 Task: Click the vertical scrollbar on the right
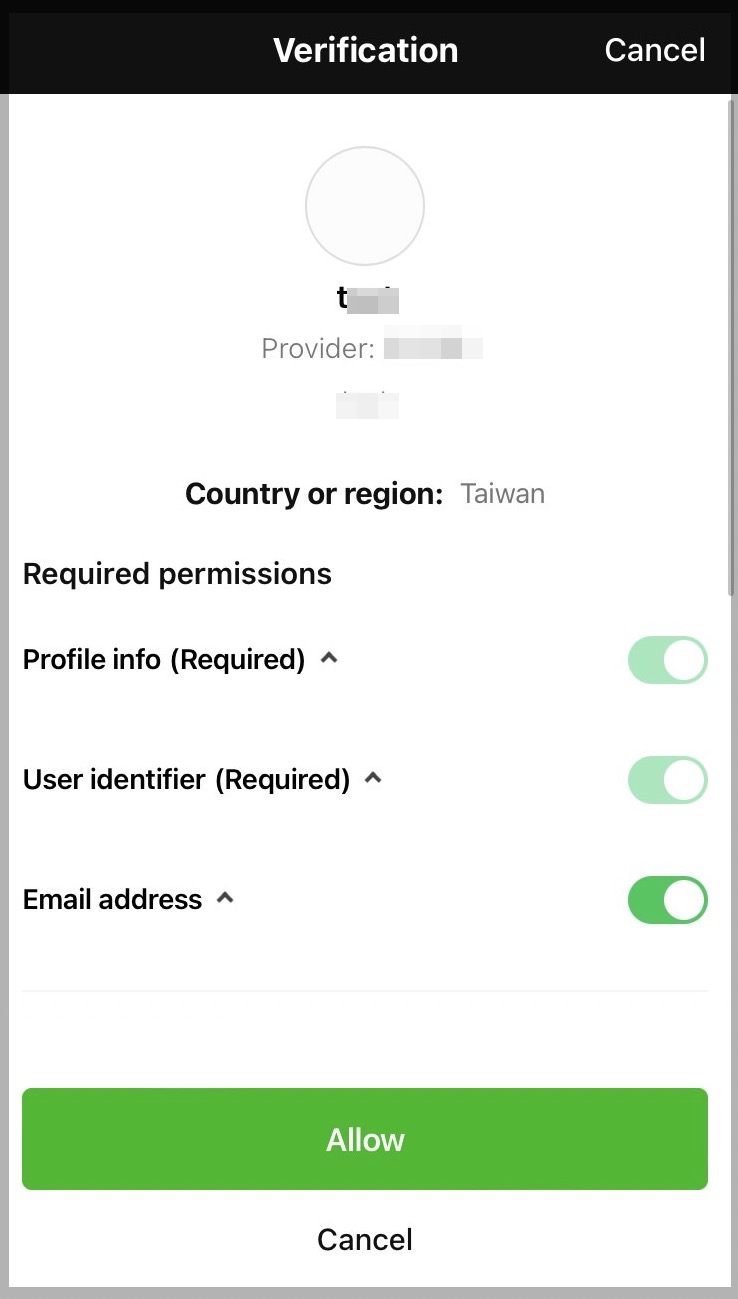click(x=731, y=346)
